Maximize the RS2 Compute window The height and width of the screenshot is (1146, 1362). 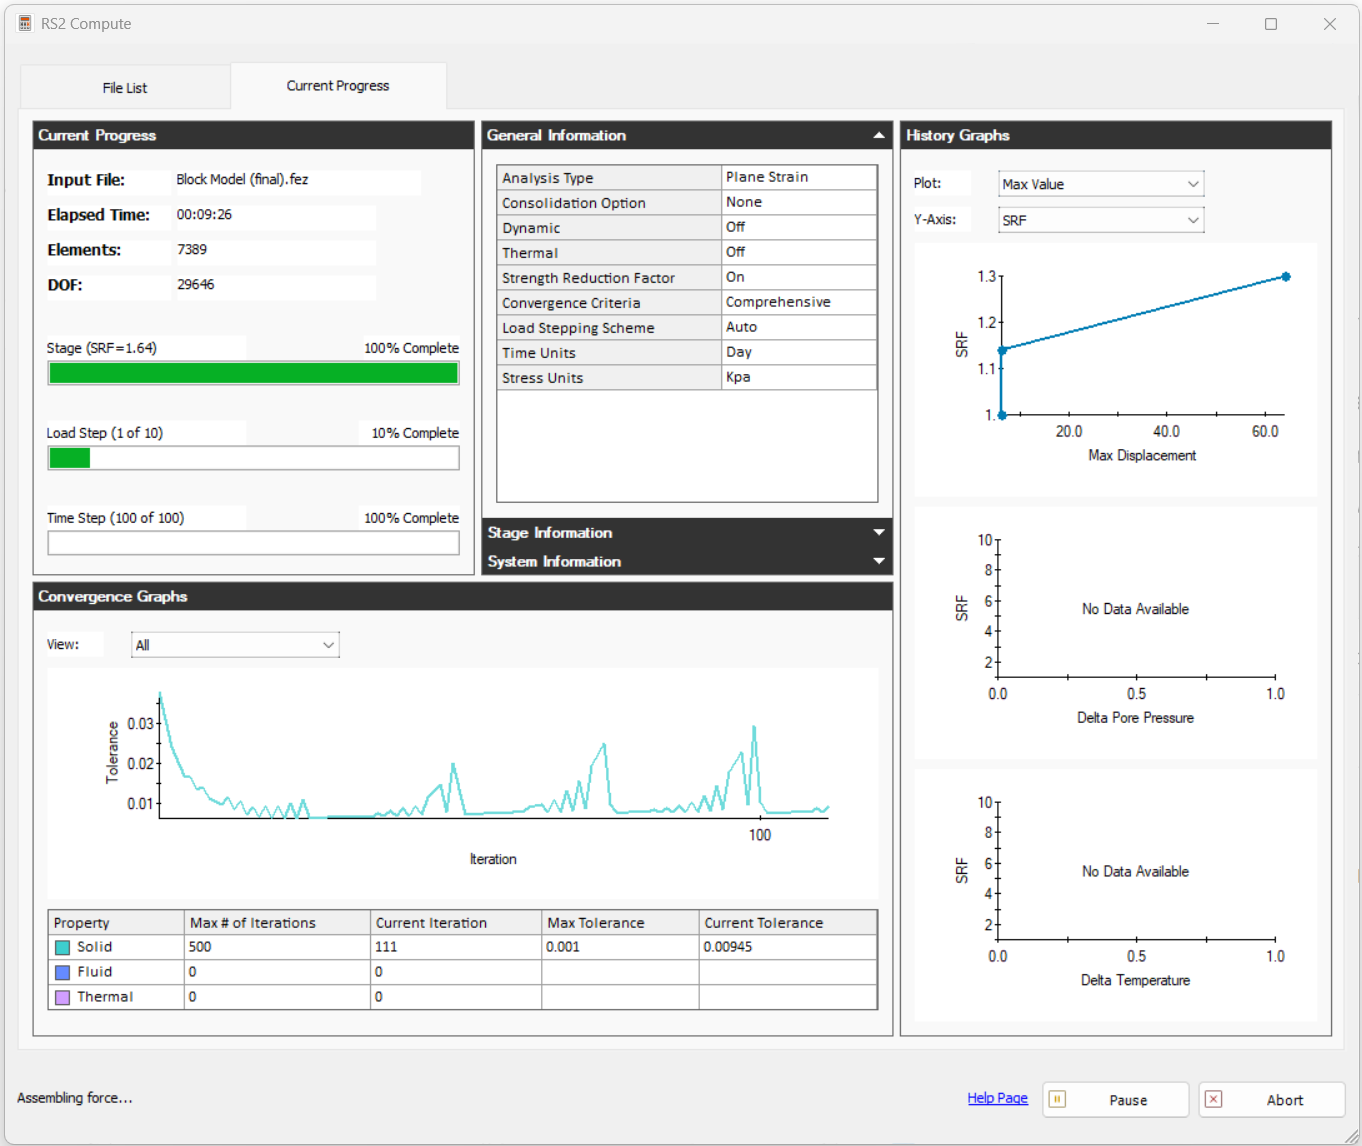(1271, 24)
